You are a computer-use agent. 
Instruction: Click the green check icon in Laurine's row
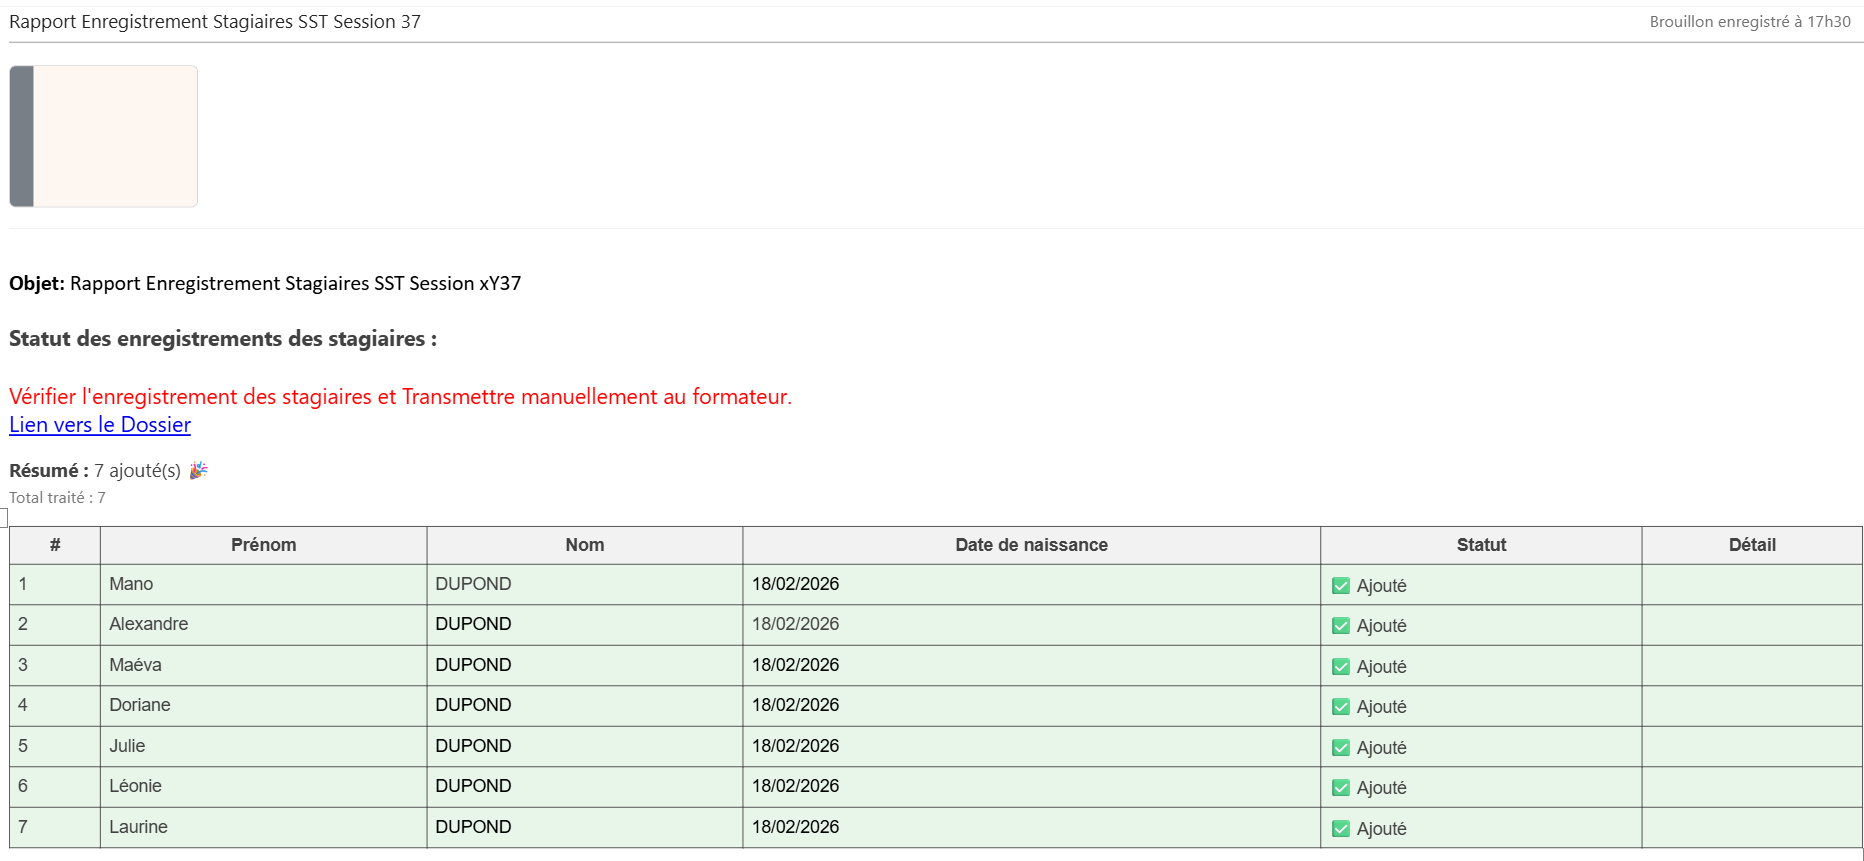point(1341,829)
